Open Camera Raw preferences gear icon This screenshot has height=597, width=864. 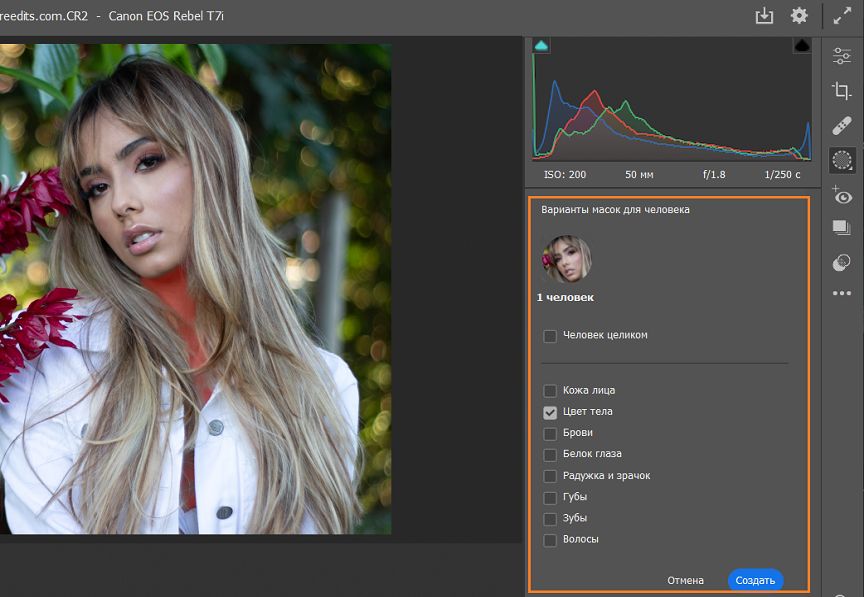click(799, 15)
